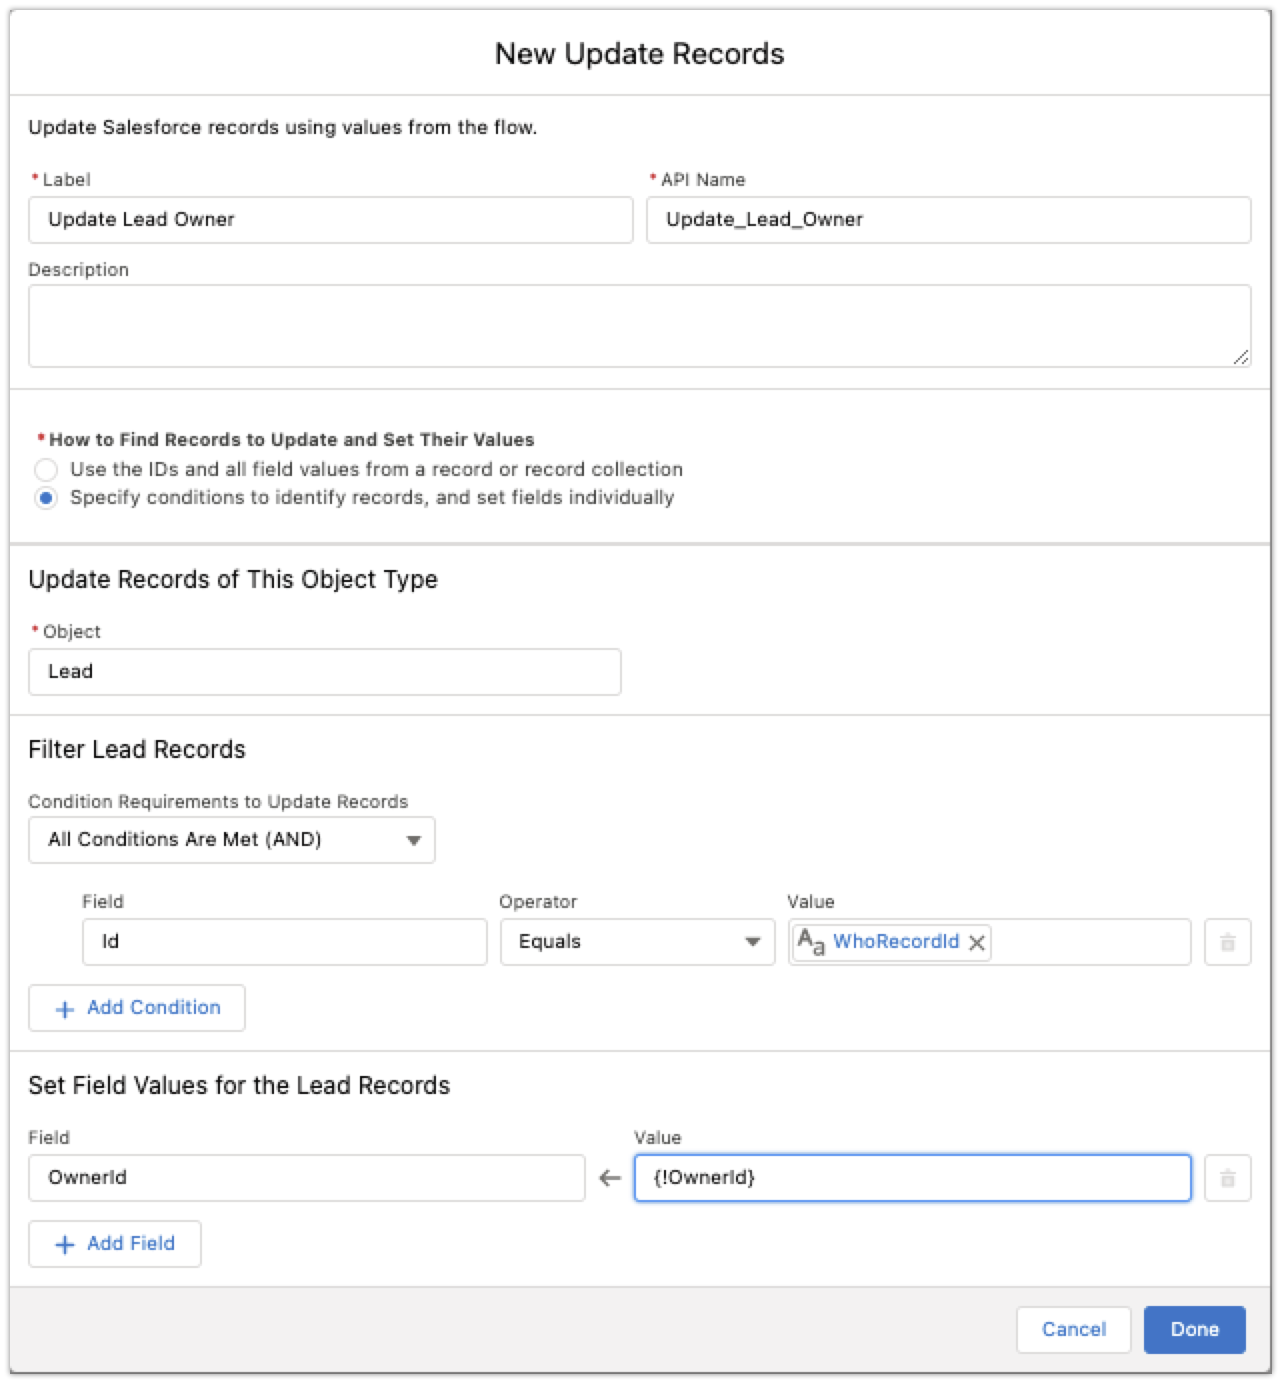The image size is (1282, 1384).
Task: Select 'Specify conditions to identify records' option
Action: (46, 498)
